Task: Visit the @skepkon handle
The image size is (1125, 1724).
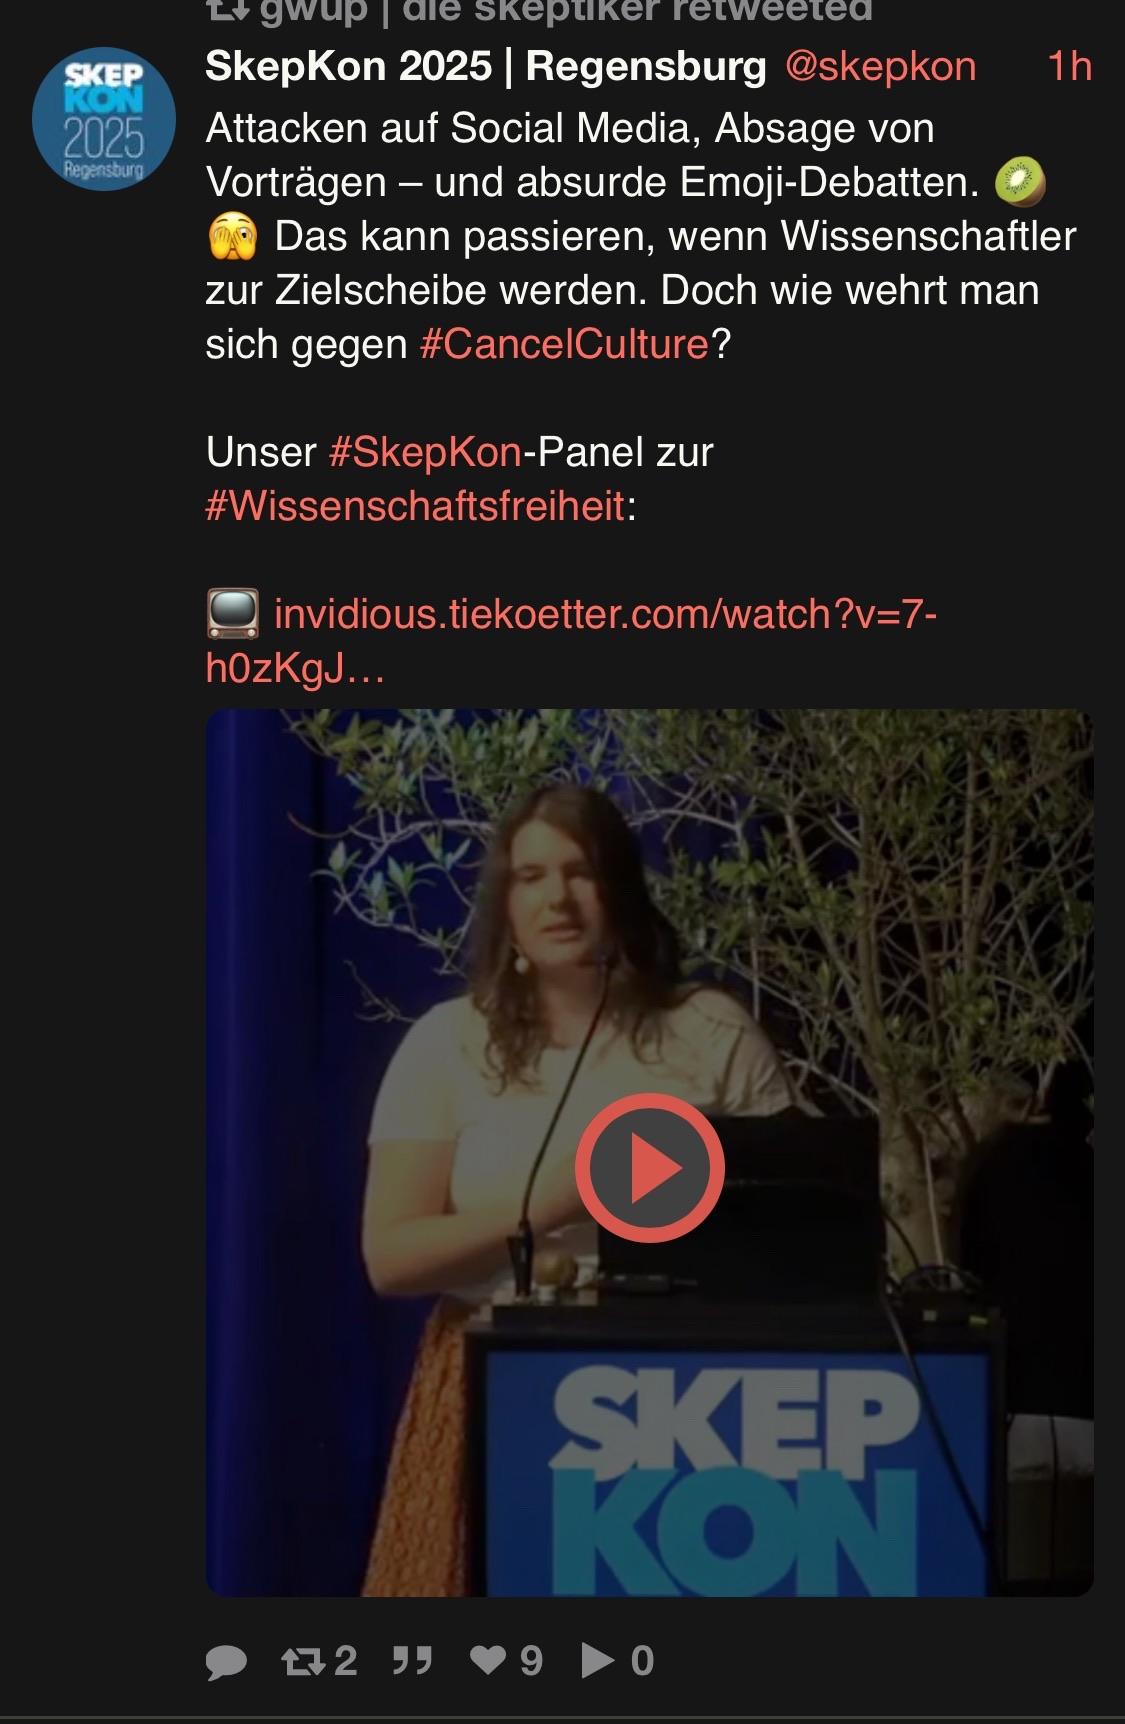Action: [881, 66]
